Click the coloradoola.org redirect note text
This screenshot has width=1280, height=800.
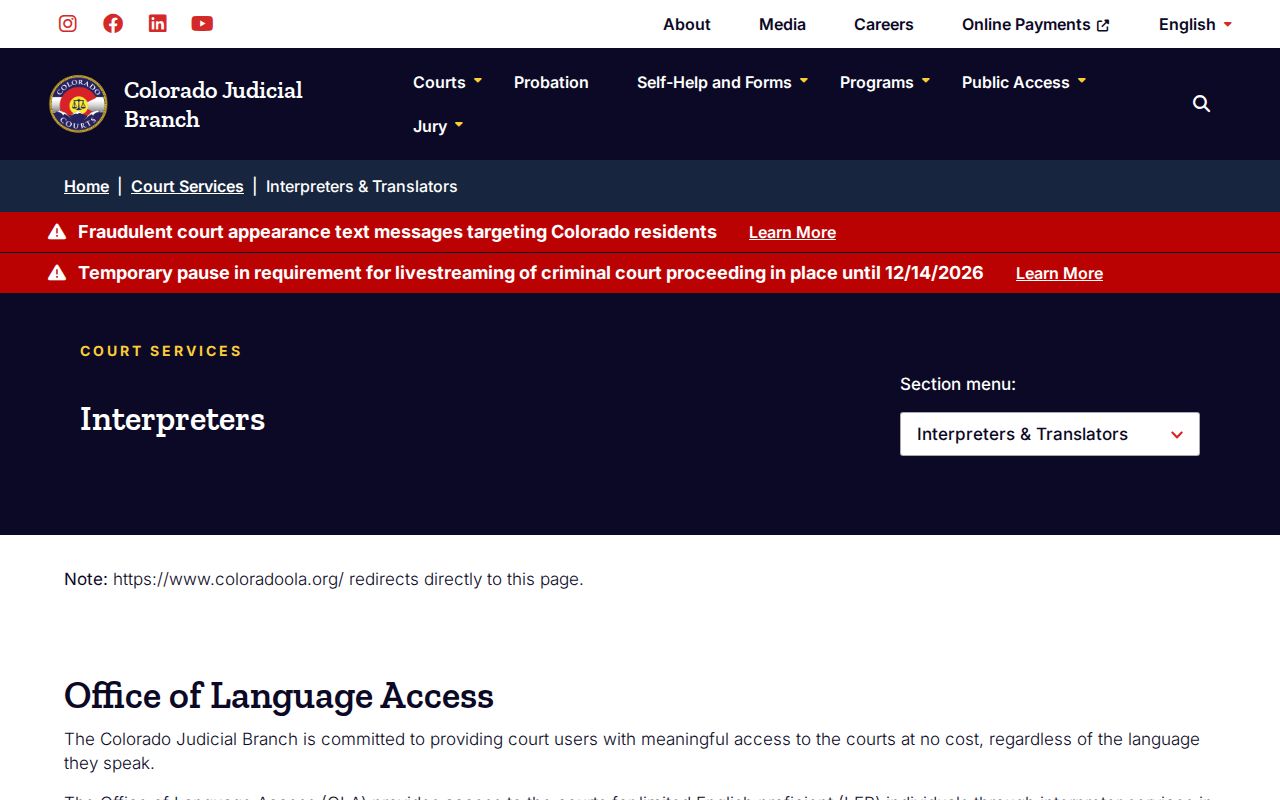323,579
